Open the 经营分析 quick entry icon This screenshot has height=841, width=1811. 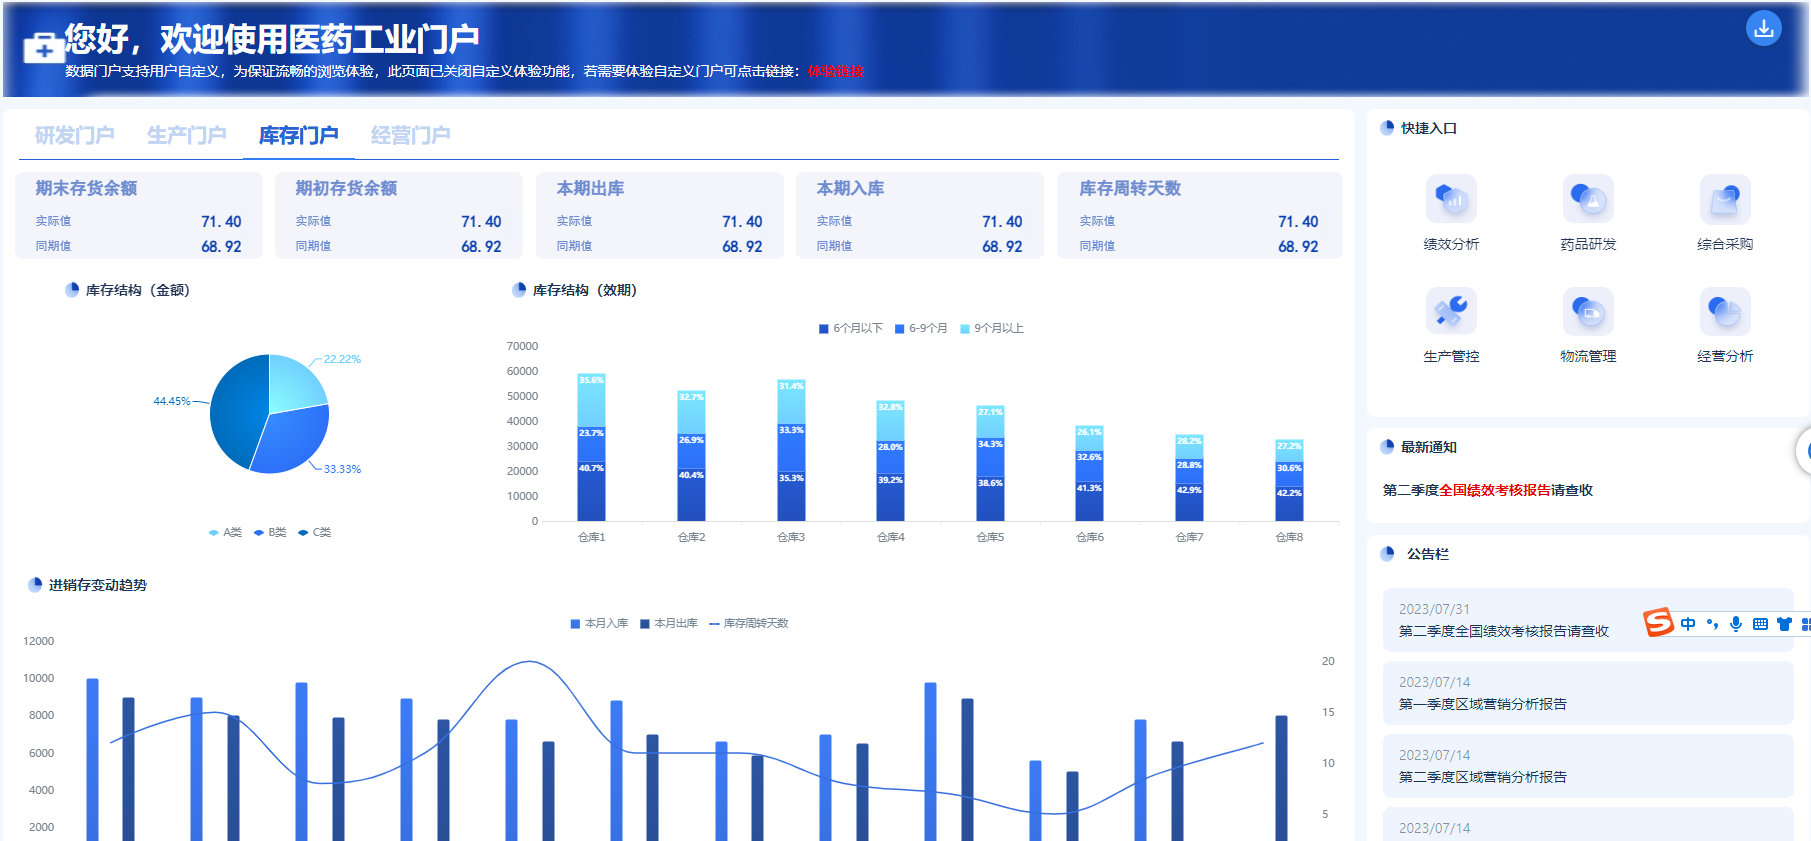pos(1725,311)
